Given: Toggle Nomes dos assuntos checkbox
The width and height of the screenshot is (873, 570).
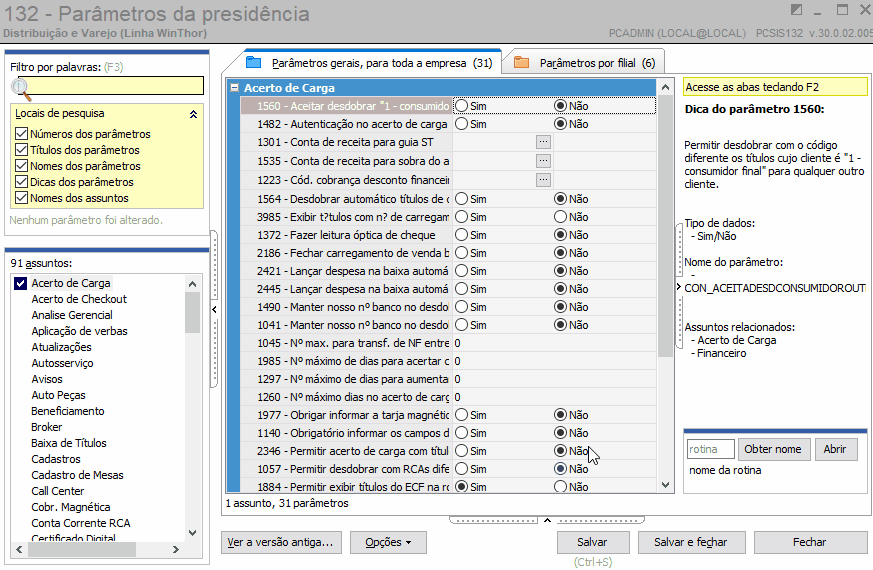Looking at the screenshot, I should [x=21, y=198].
